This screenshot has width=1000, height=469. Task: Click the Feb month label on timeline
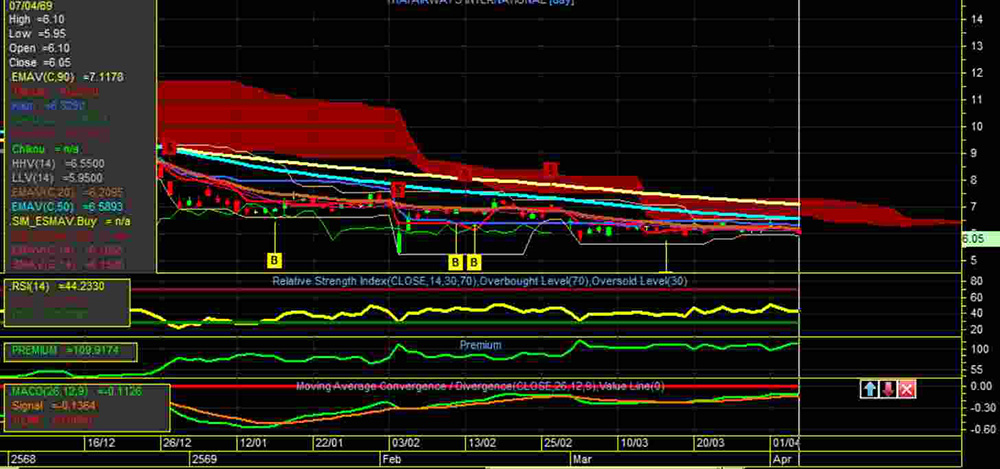point(391,457)
